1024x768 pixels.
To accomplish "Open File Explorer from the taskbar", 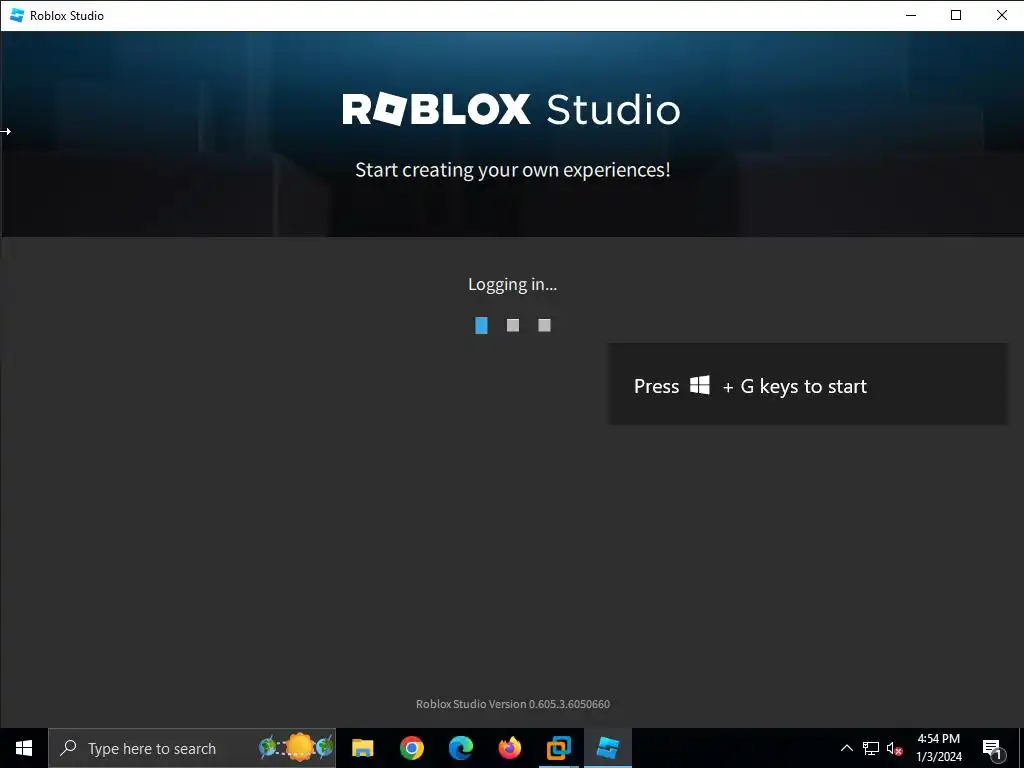I will click(362, 748).
